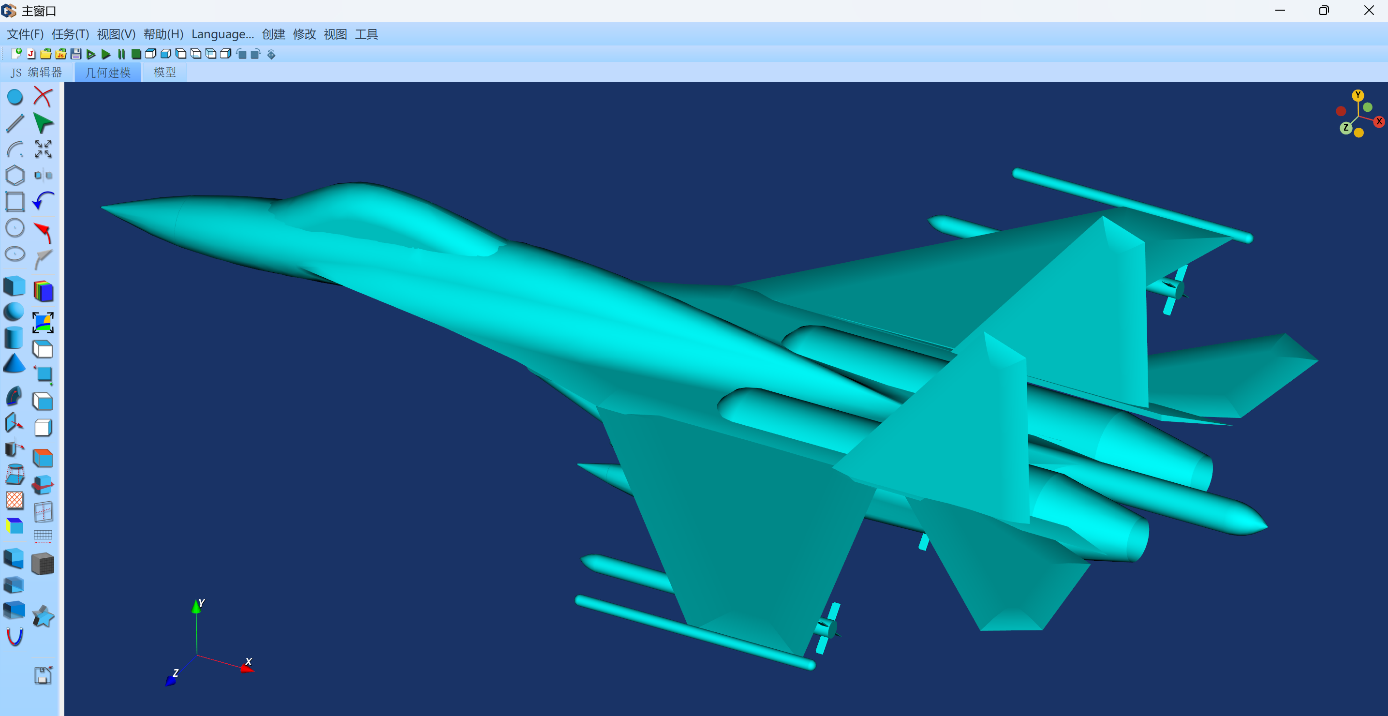Open the 文件(F) menu
This screenshot has height=716, width=1388.
25,34
